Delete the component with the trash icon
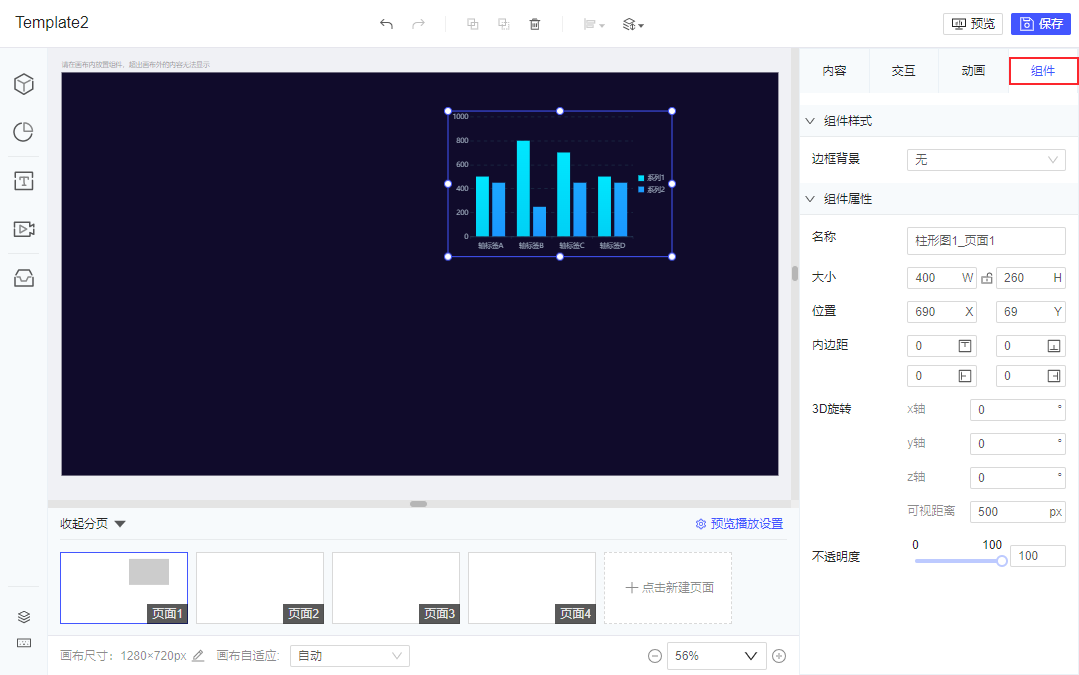The image size is (1079, 675). pos(535,24)
